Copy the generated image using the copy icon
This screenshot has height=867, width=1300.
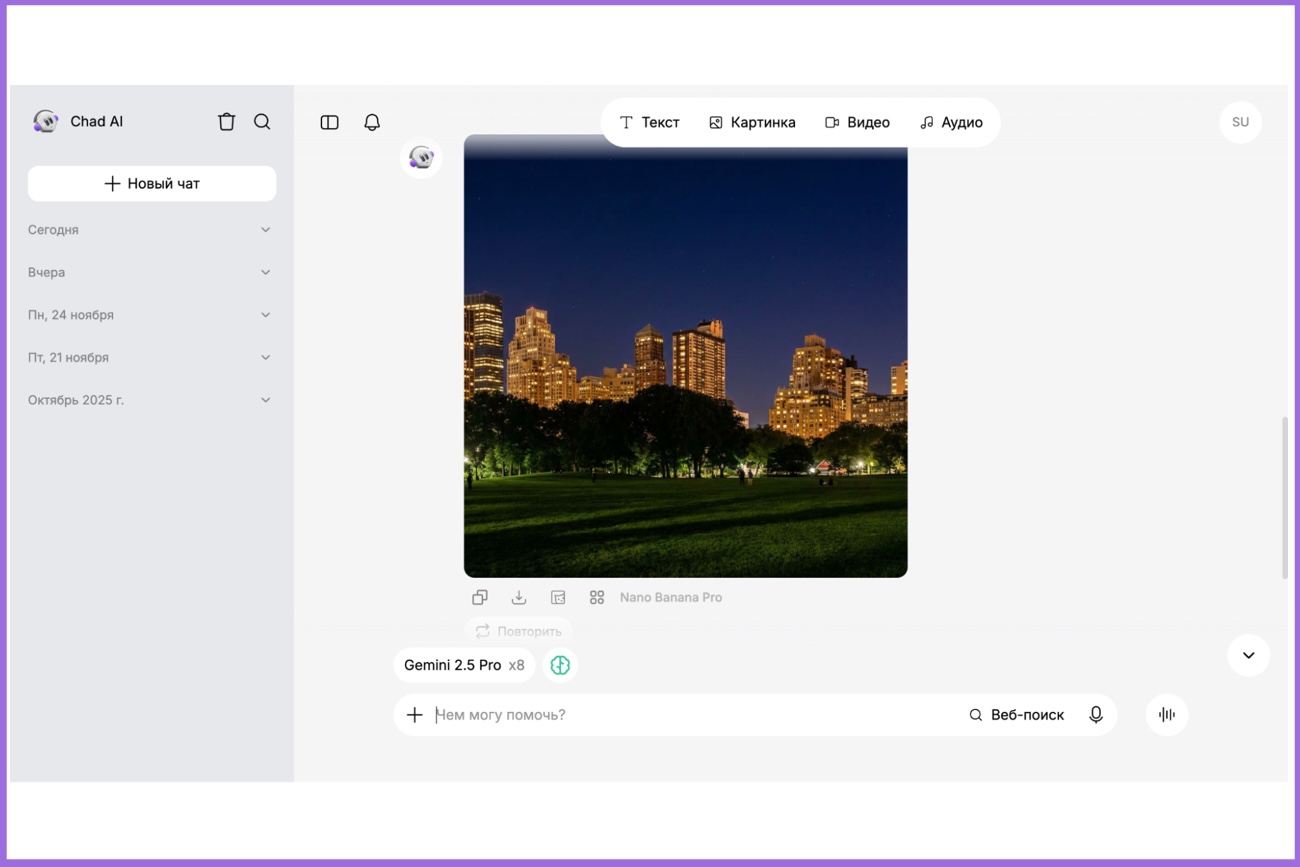click(x=480, y=597)
